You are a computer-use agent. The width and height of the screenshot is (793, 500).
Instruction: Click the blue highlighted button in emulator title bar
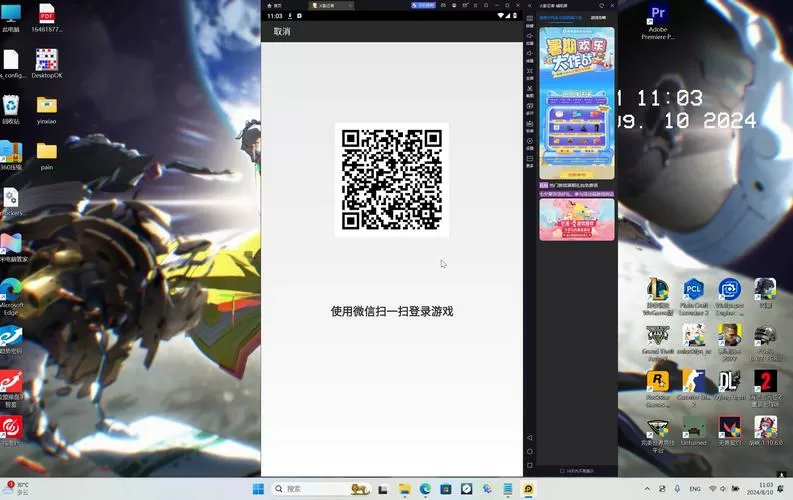pyautogui.click(x=423, y=6)
